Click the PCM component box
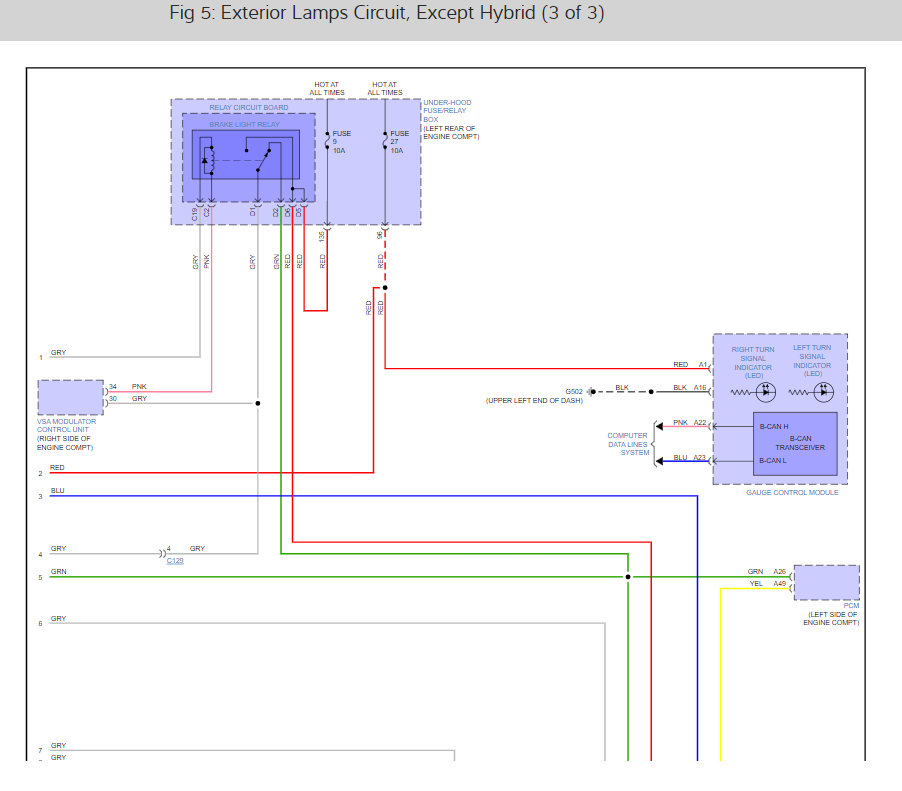 [x=827, y=583]
